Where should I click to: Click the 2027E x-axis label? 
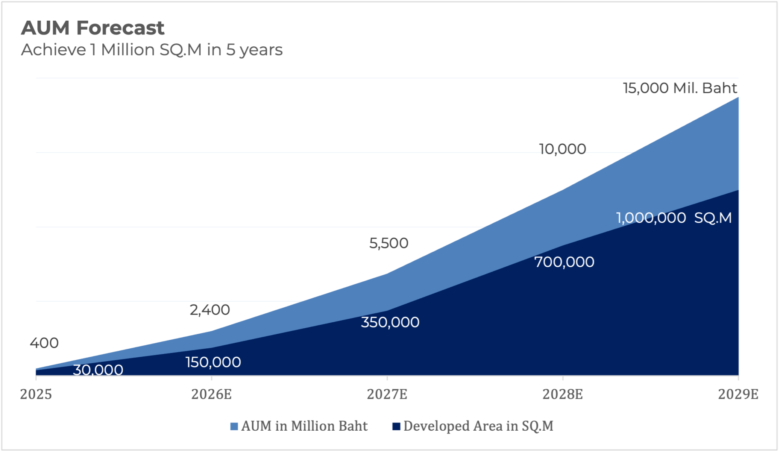387,393
